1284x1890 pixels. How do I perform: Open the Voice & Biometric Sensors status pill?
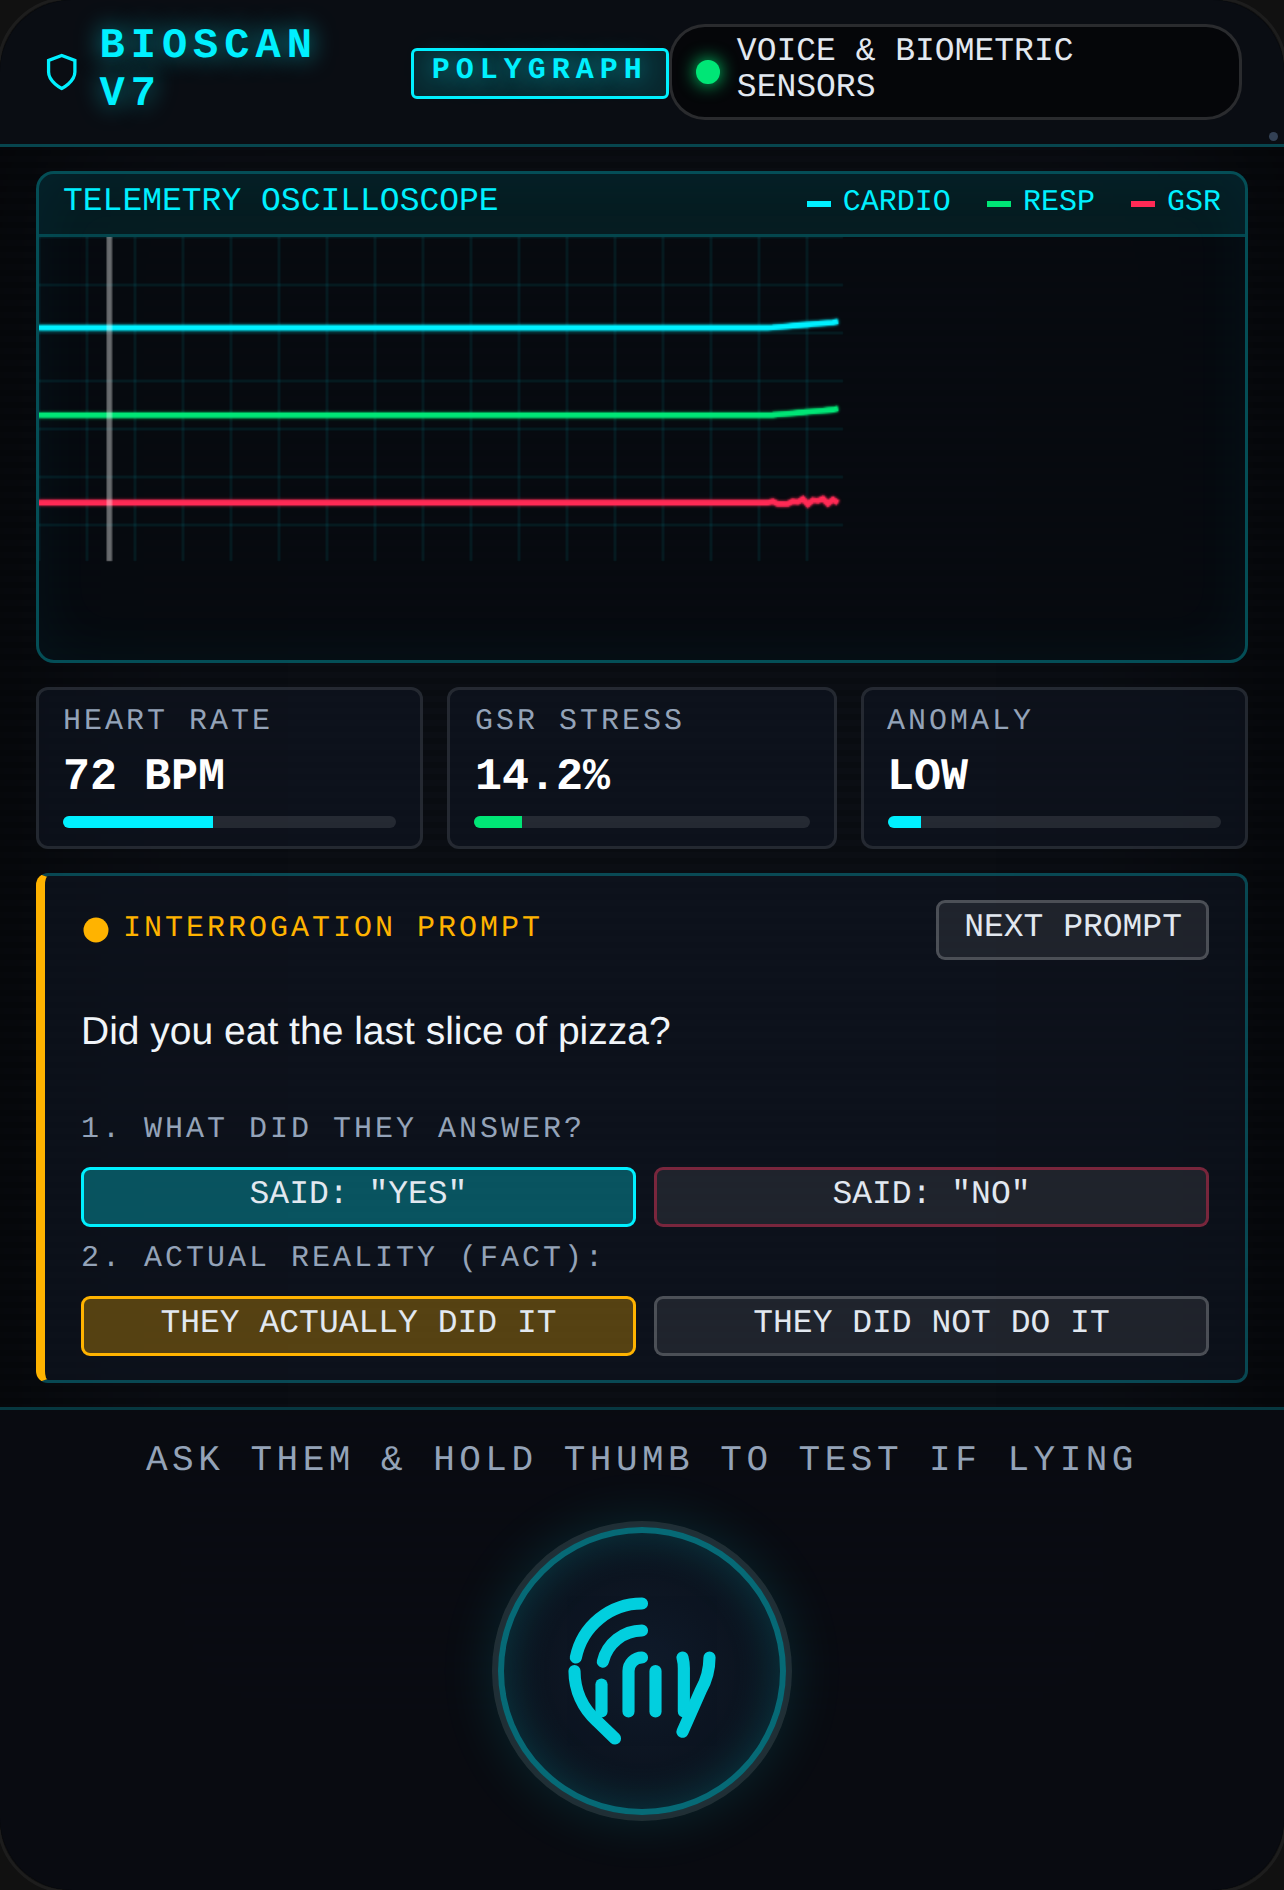point(956,71)
